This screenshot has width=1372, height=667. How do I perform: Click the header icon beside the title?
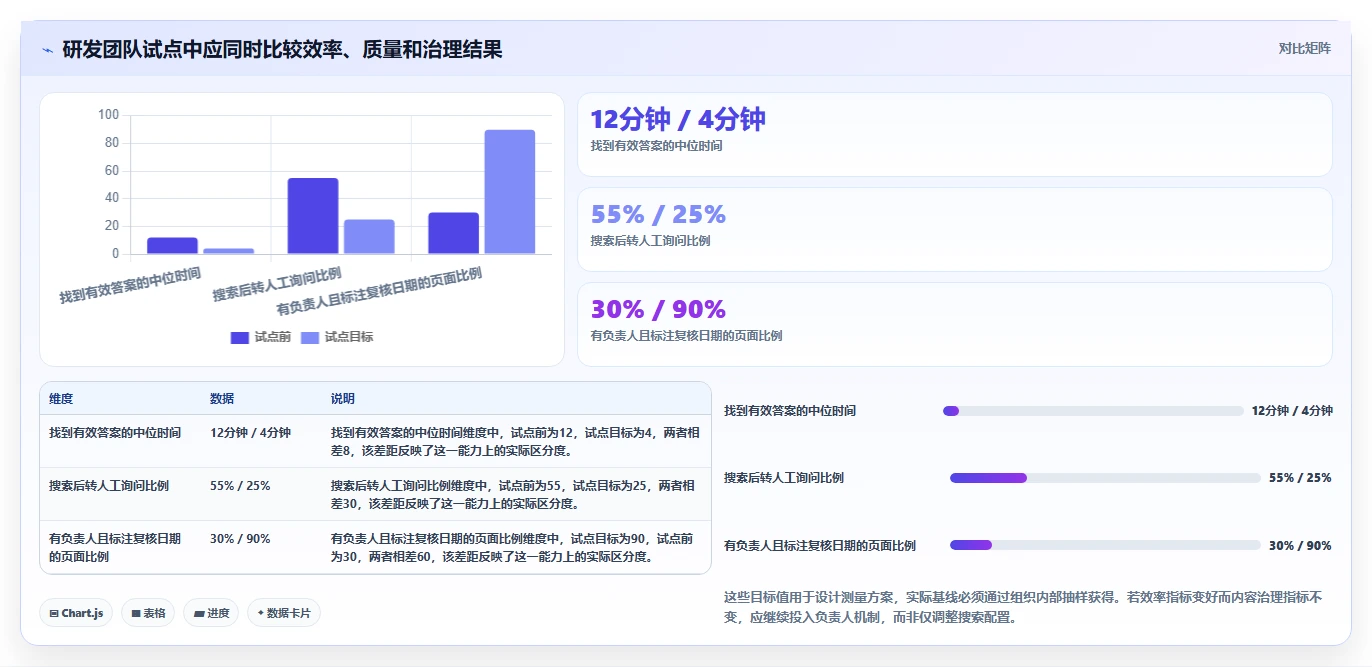pos(47,50)
